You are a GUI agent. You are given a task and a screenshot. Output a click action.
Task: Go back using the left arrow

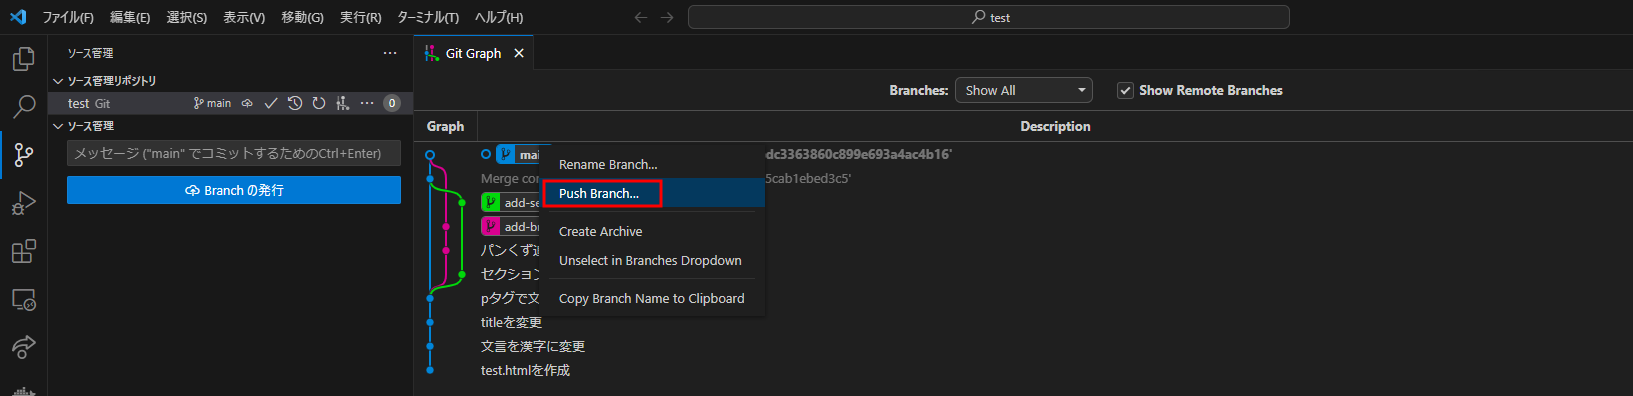641,17
